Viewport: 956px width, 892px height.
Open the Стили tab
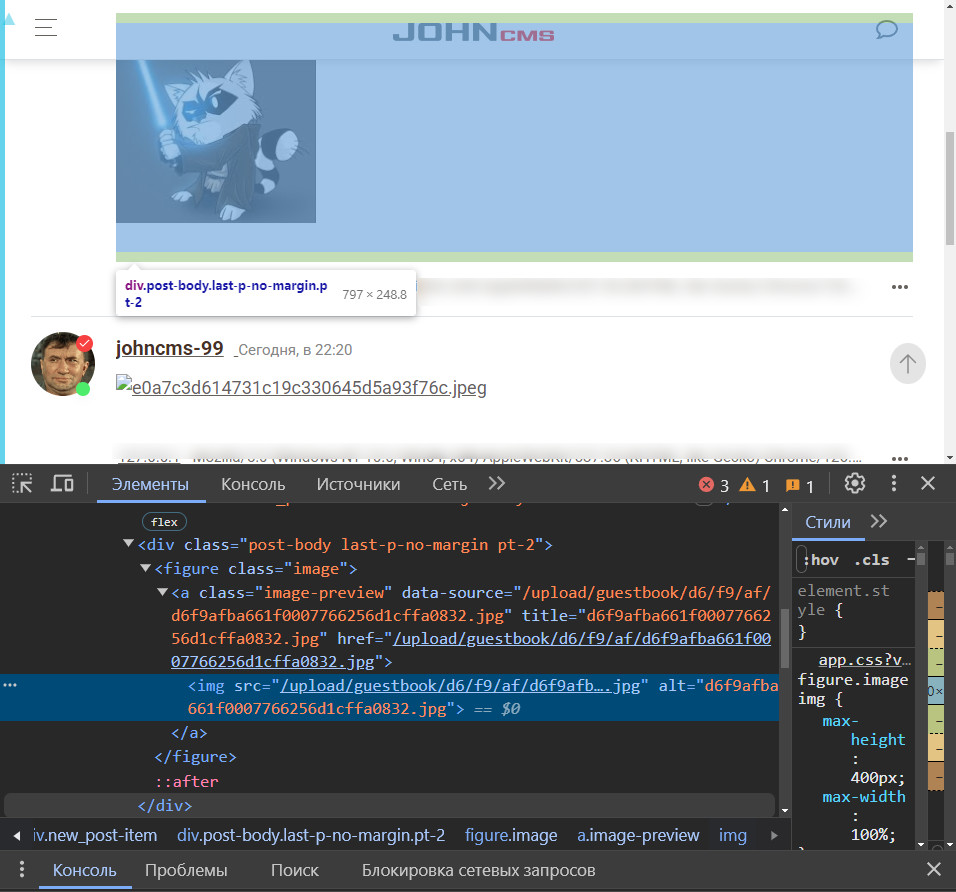(827, 523)
